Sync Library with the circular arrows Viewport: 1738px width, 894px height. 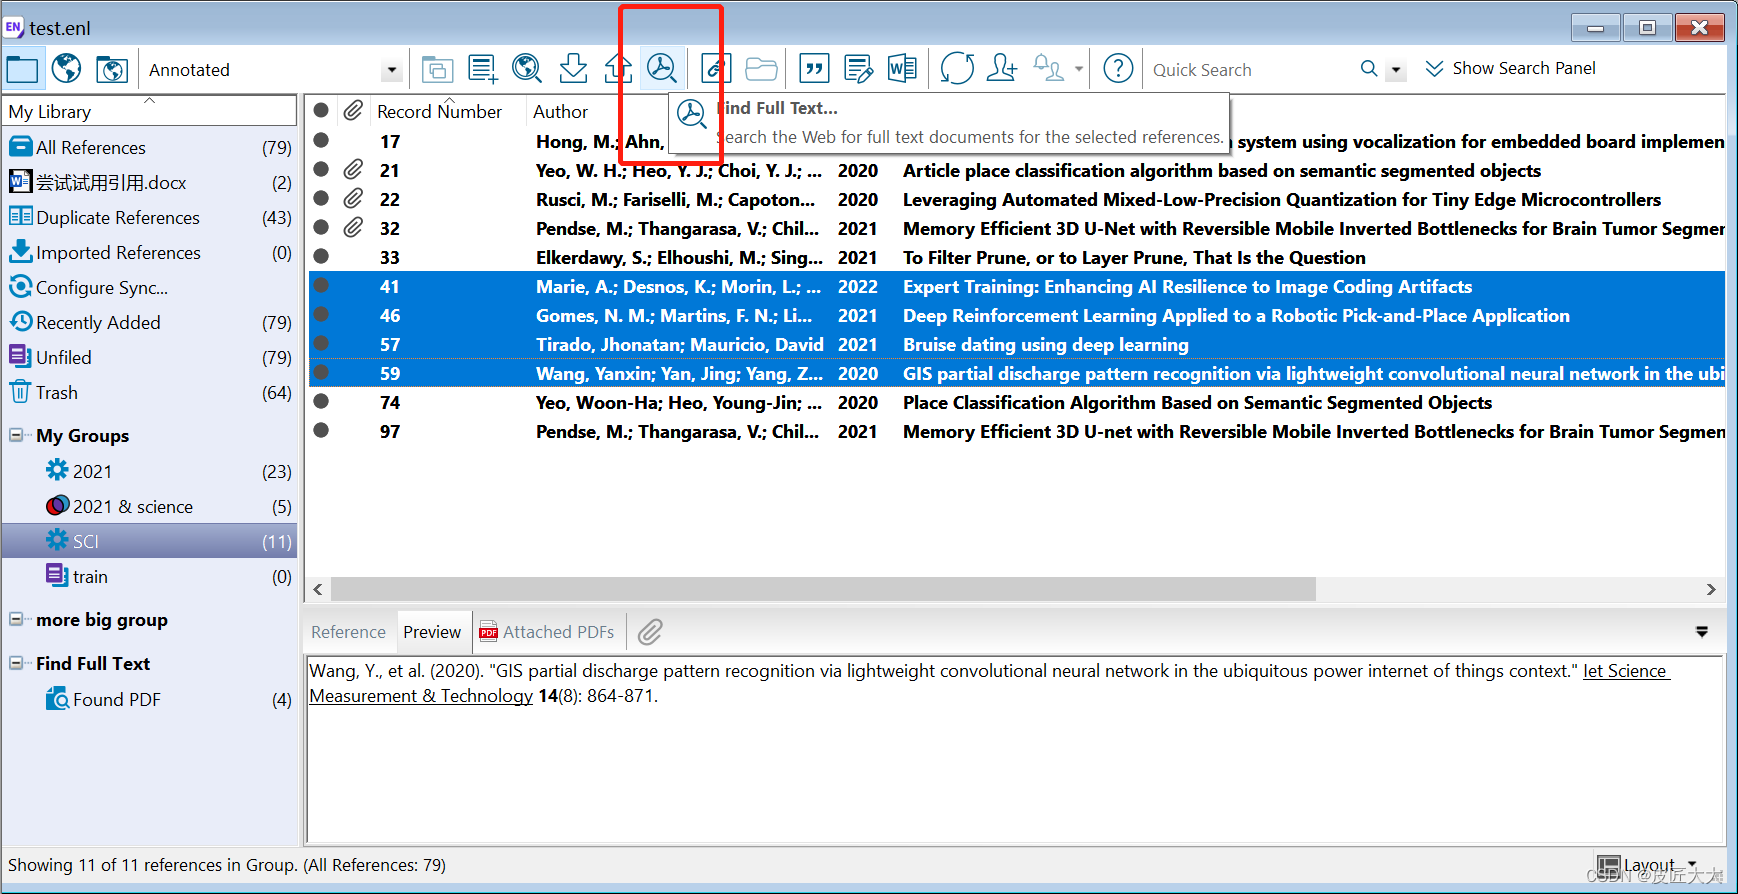[957, 69]
